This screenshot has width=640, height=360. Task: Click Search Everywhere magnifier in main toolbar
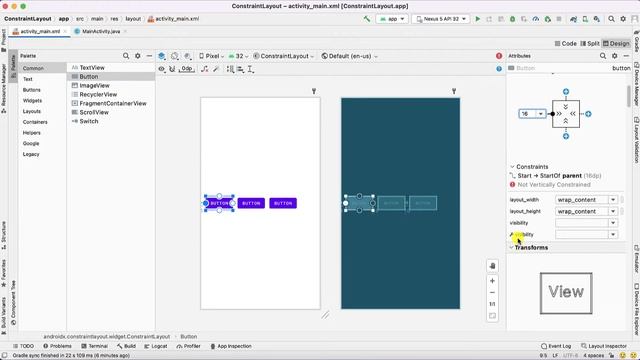(611, 19)
